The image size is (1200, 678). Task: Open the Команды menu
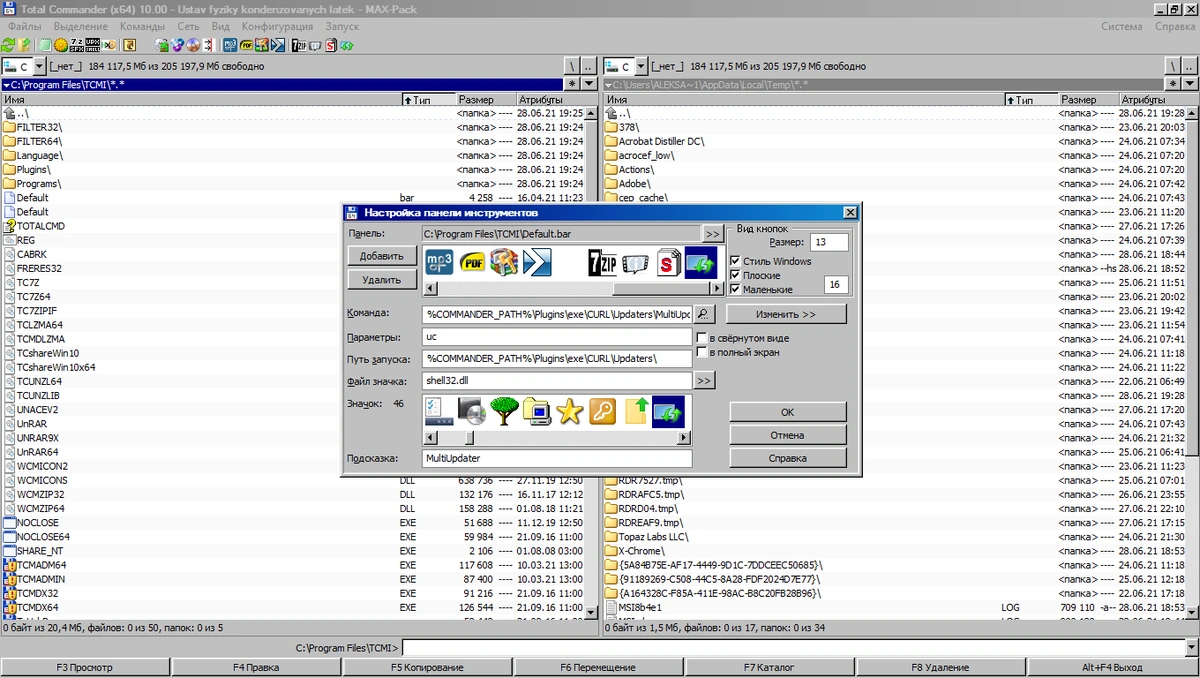point(143,26)
